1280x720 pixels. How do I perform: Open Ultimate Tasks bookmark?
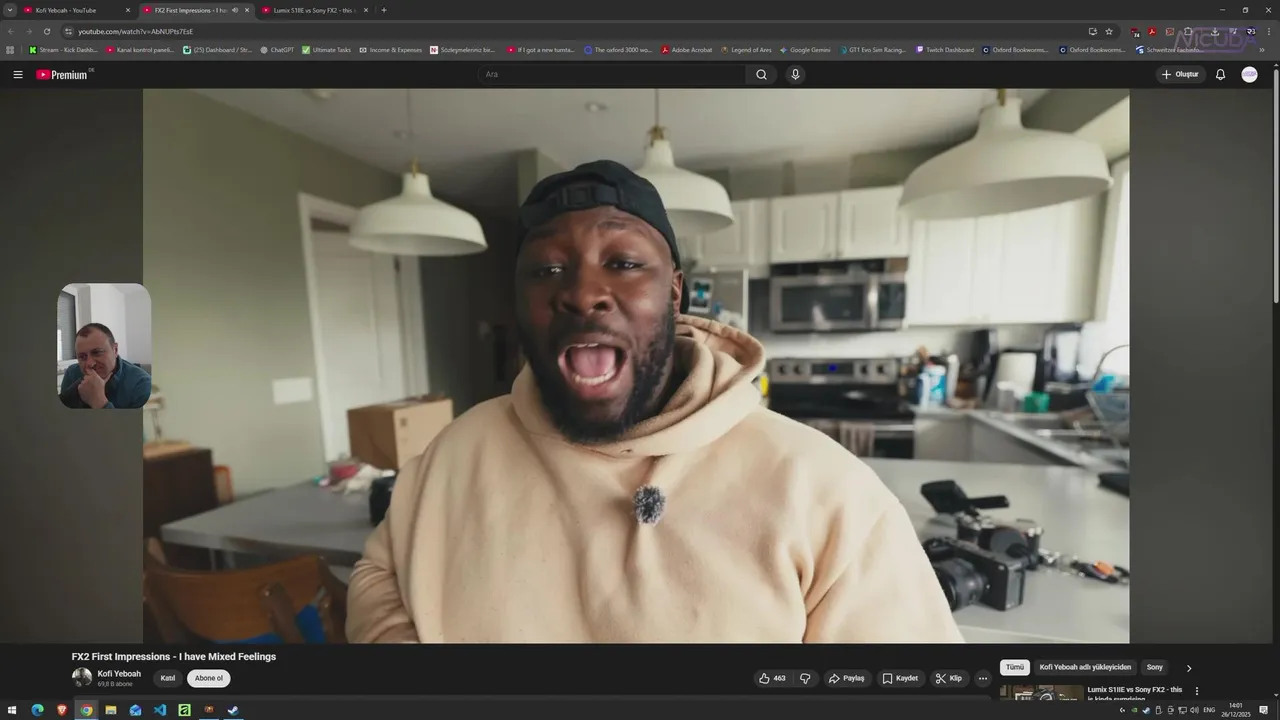click(x=327, y=49)
